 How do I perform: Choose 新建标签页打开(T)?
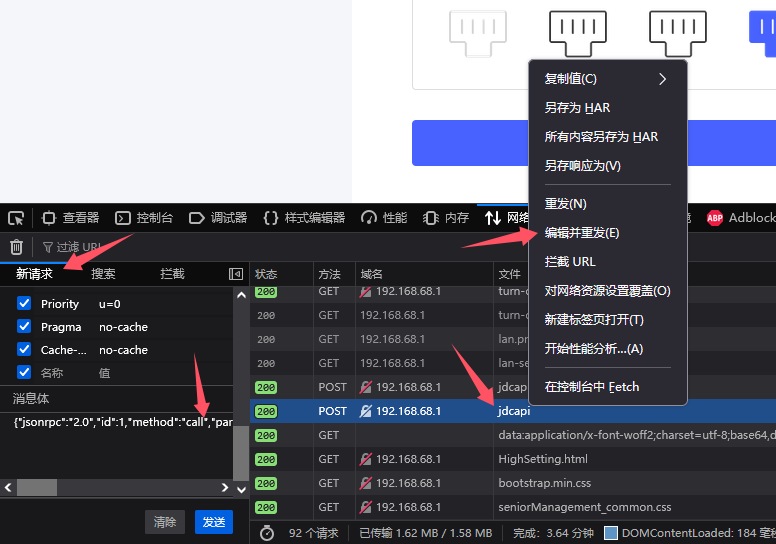(608, 320)
